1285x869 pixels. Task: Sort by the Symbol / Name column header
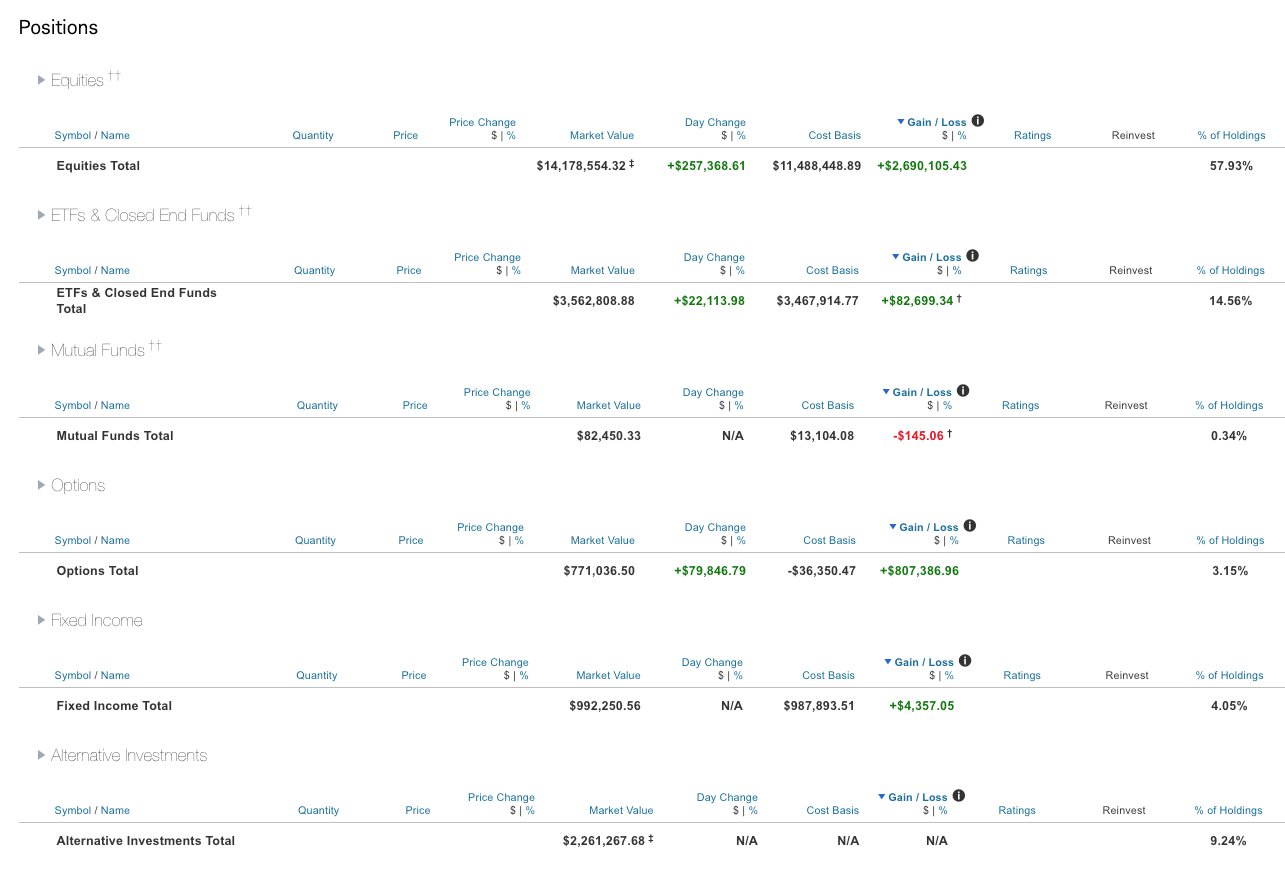tap(93, 135)
